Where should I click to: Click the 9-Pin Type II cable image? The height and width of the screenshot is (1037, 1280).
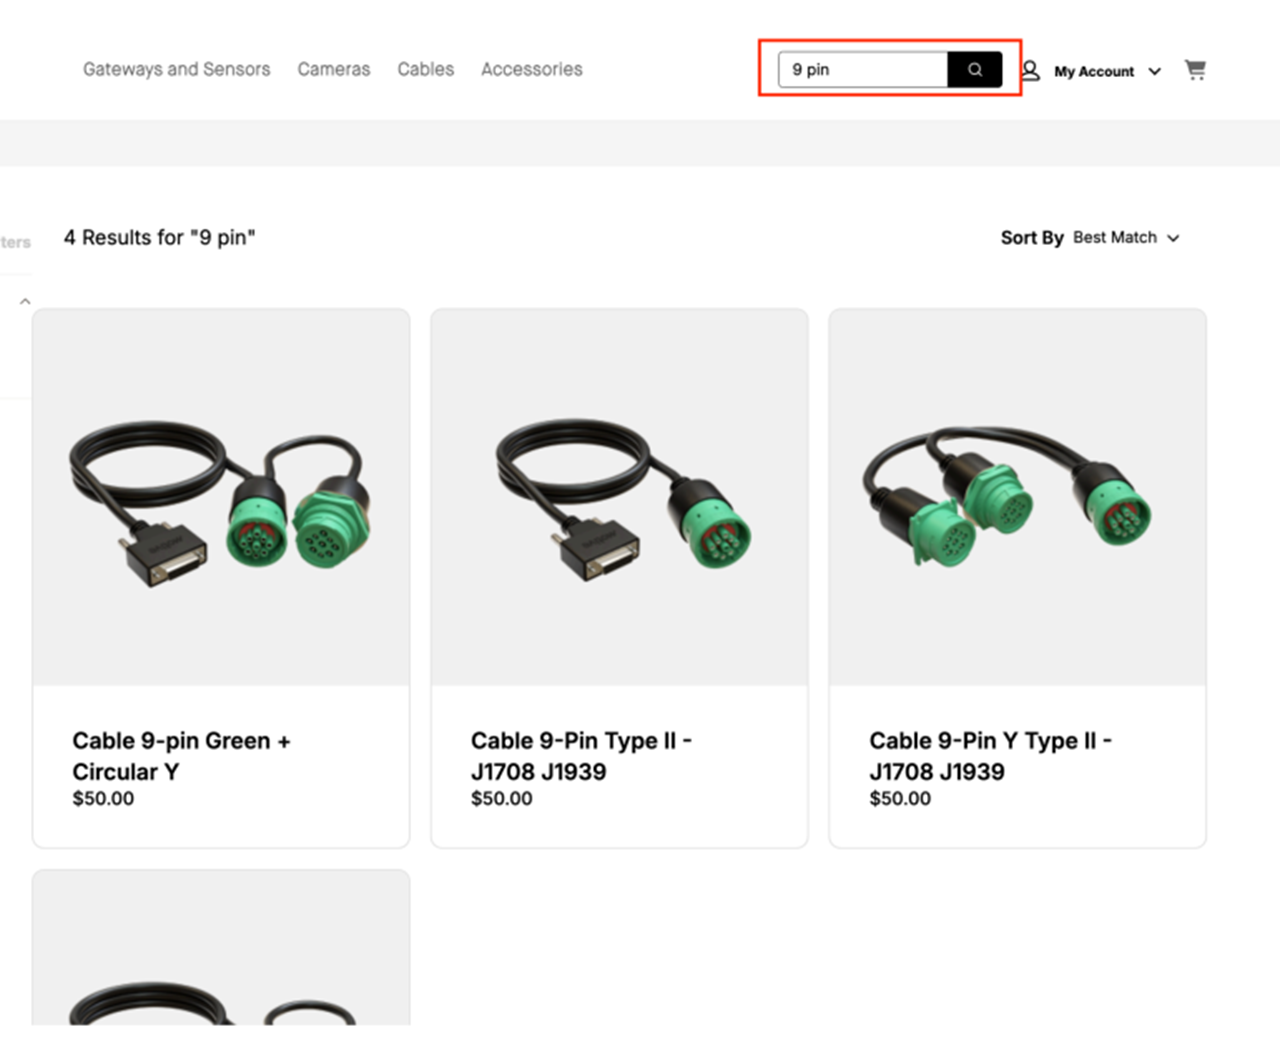[619, 498]
